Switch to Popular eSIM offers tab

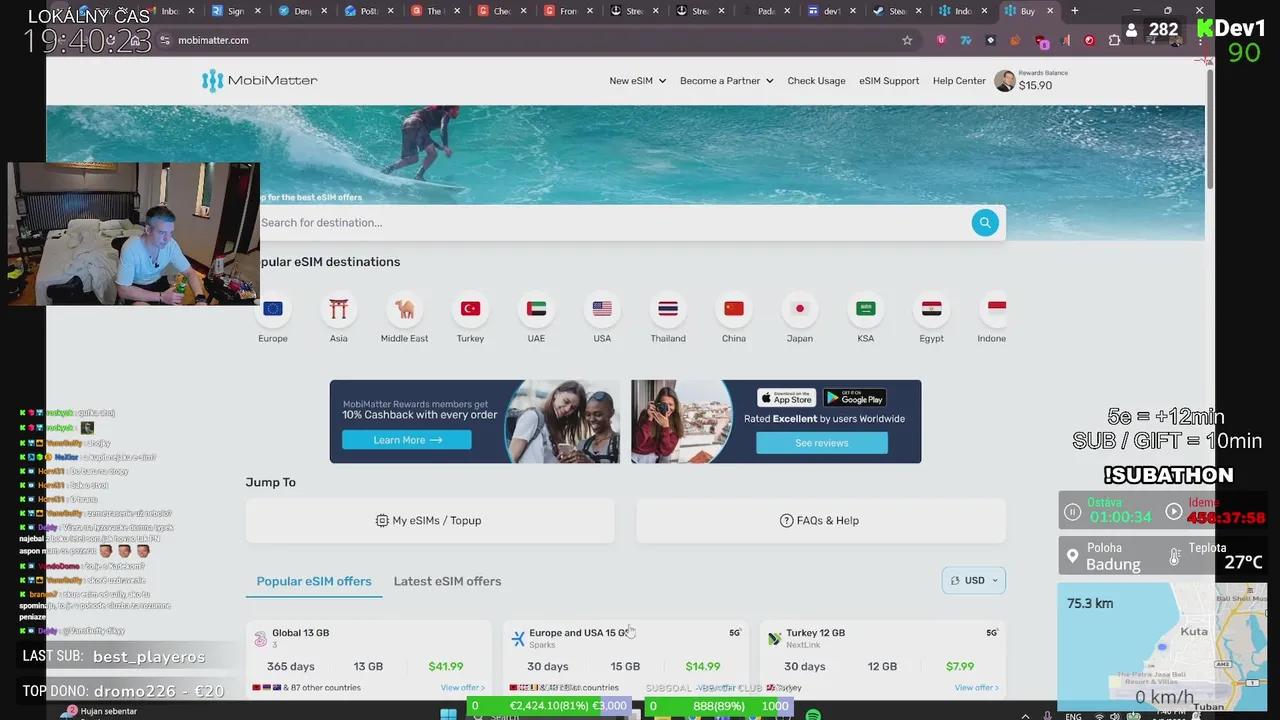pos(314,581)
